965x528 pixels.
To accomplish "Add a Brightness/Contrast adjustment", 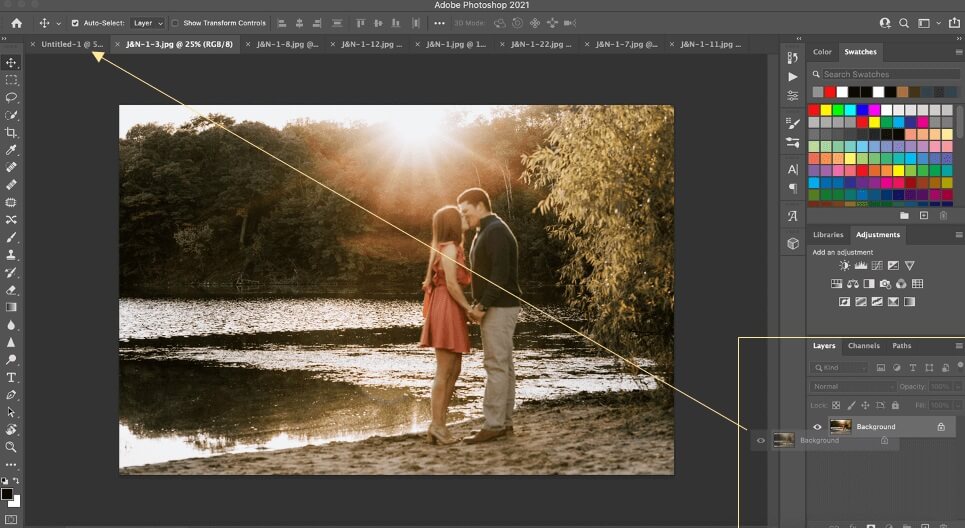I will click(845, 266).
